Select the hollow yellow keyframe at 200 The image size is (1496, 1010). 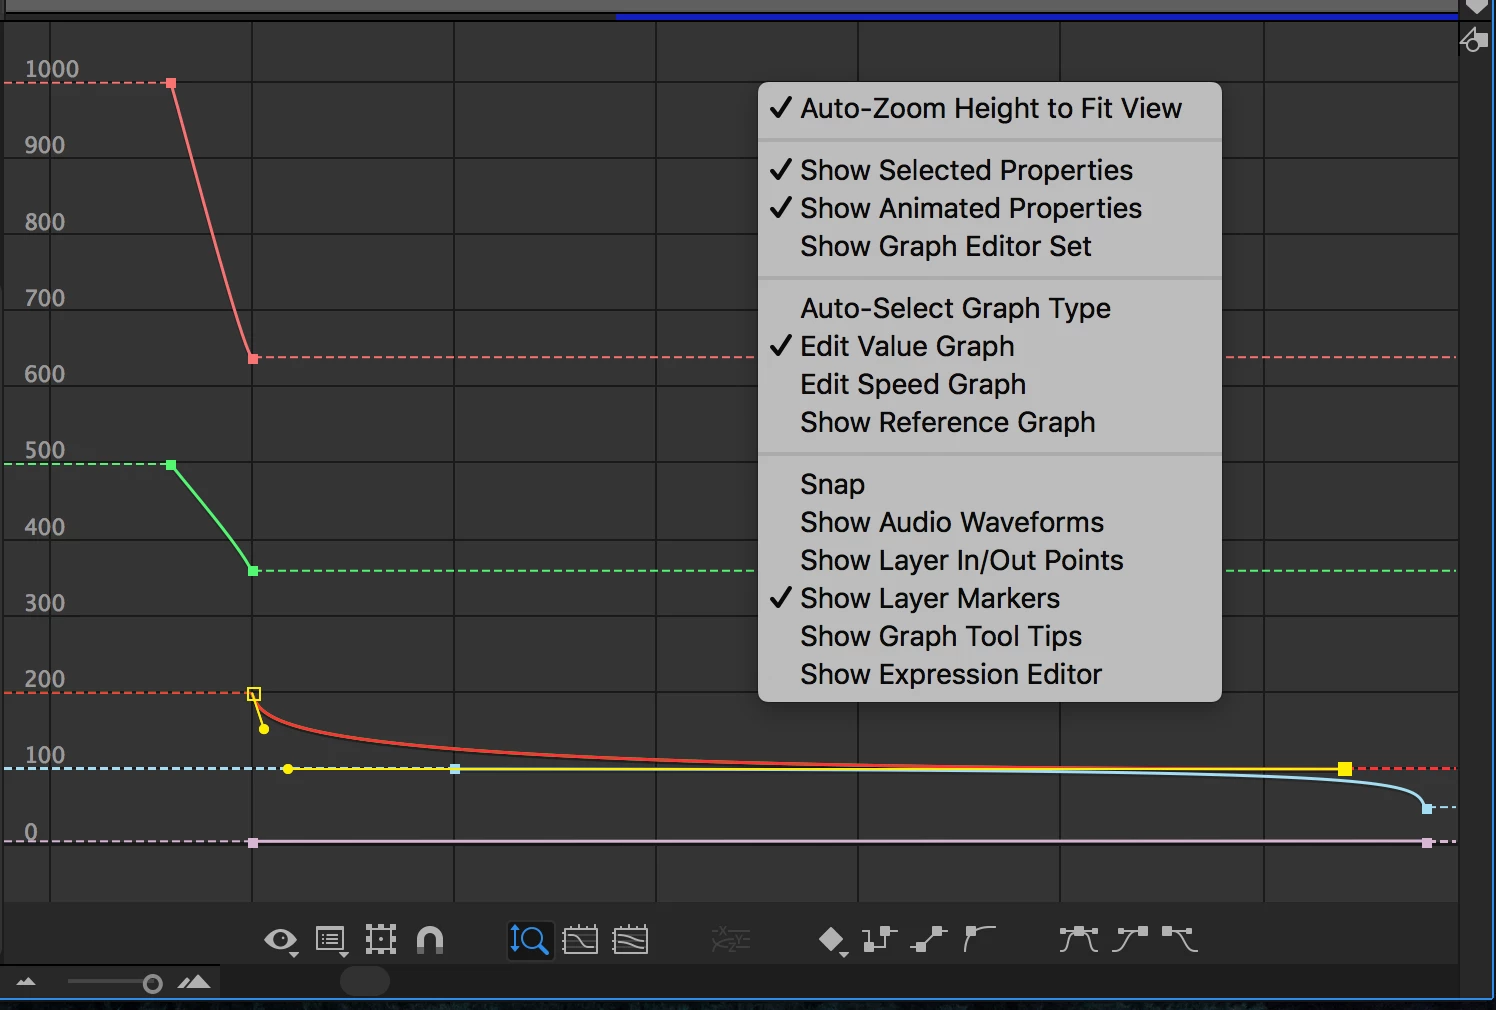(x=254, y=694)
